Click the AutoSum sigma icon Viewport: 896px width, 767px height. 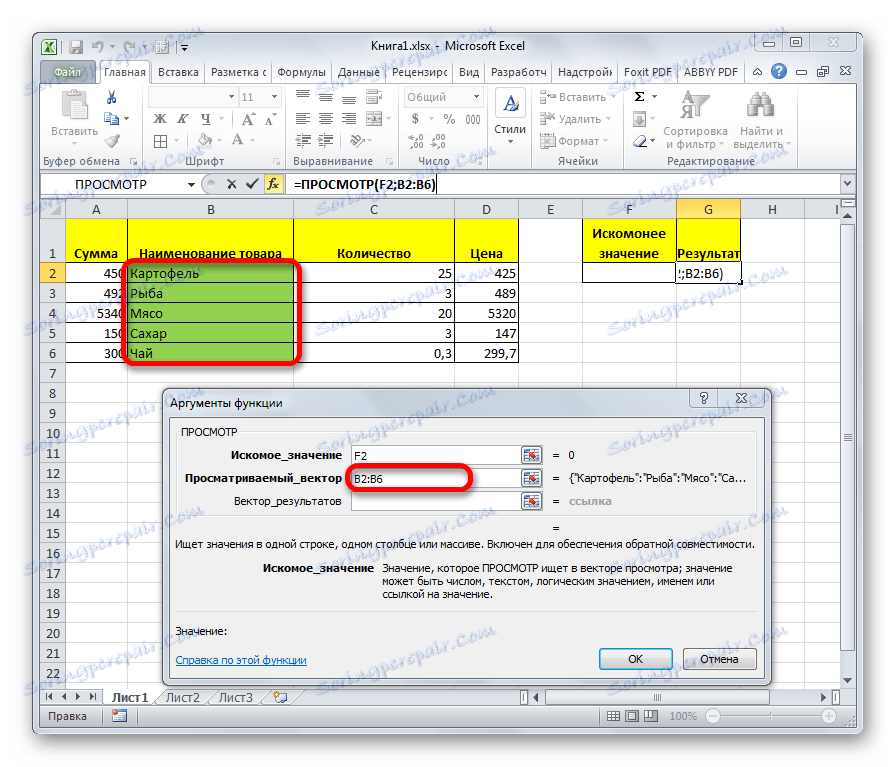click(x=640, y=97)
